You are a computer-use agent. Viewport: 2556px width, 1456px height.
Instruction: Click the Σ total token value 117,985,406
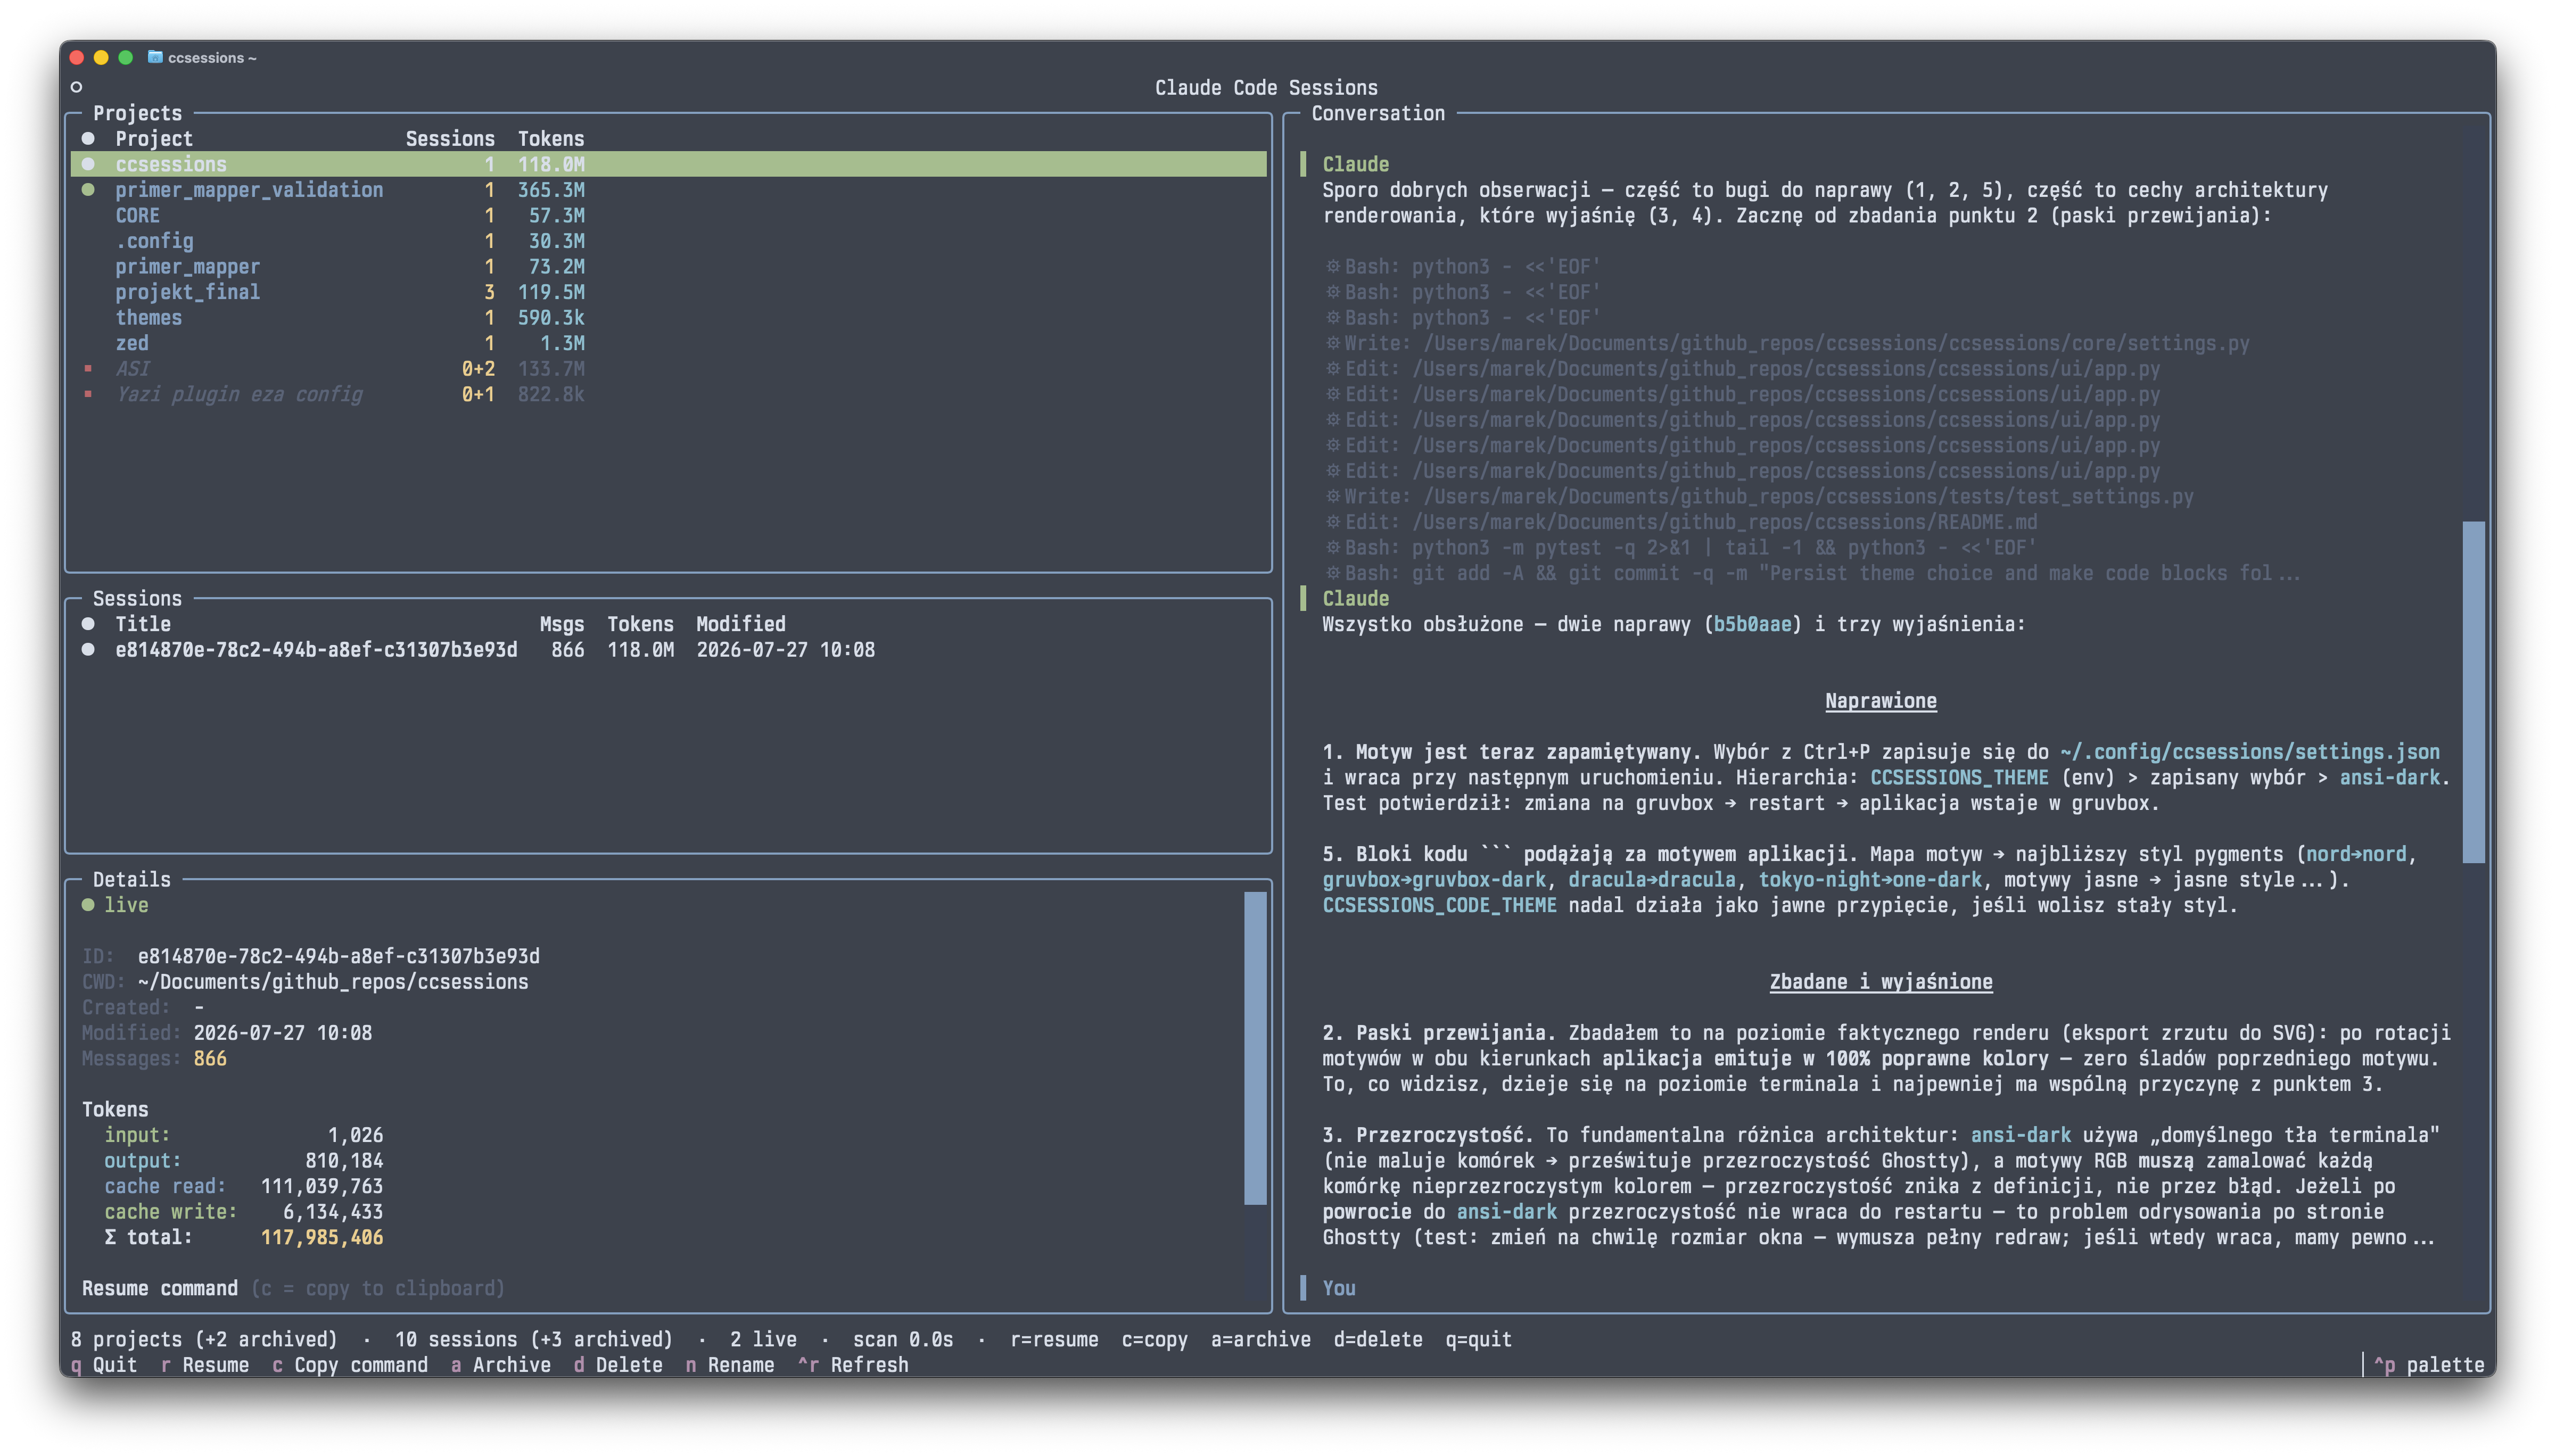click(x=322, y=1237)
